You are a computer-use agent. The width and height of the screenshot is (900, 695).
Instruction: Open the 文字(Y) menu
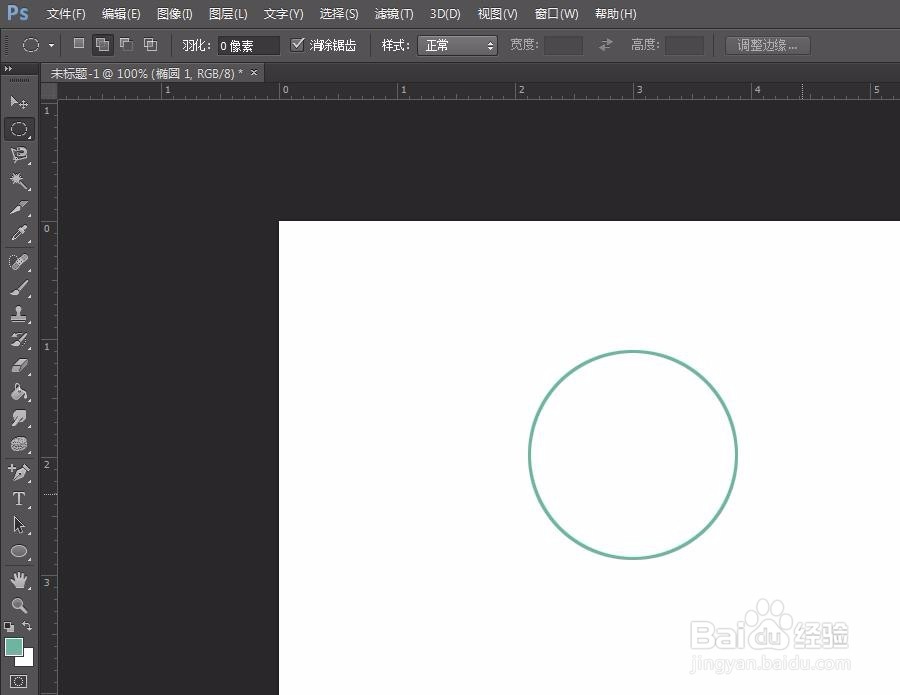(284, 14)
